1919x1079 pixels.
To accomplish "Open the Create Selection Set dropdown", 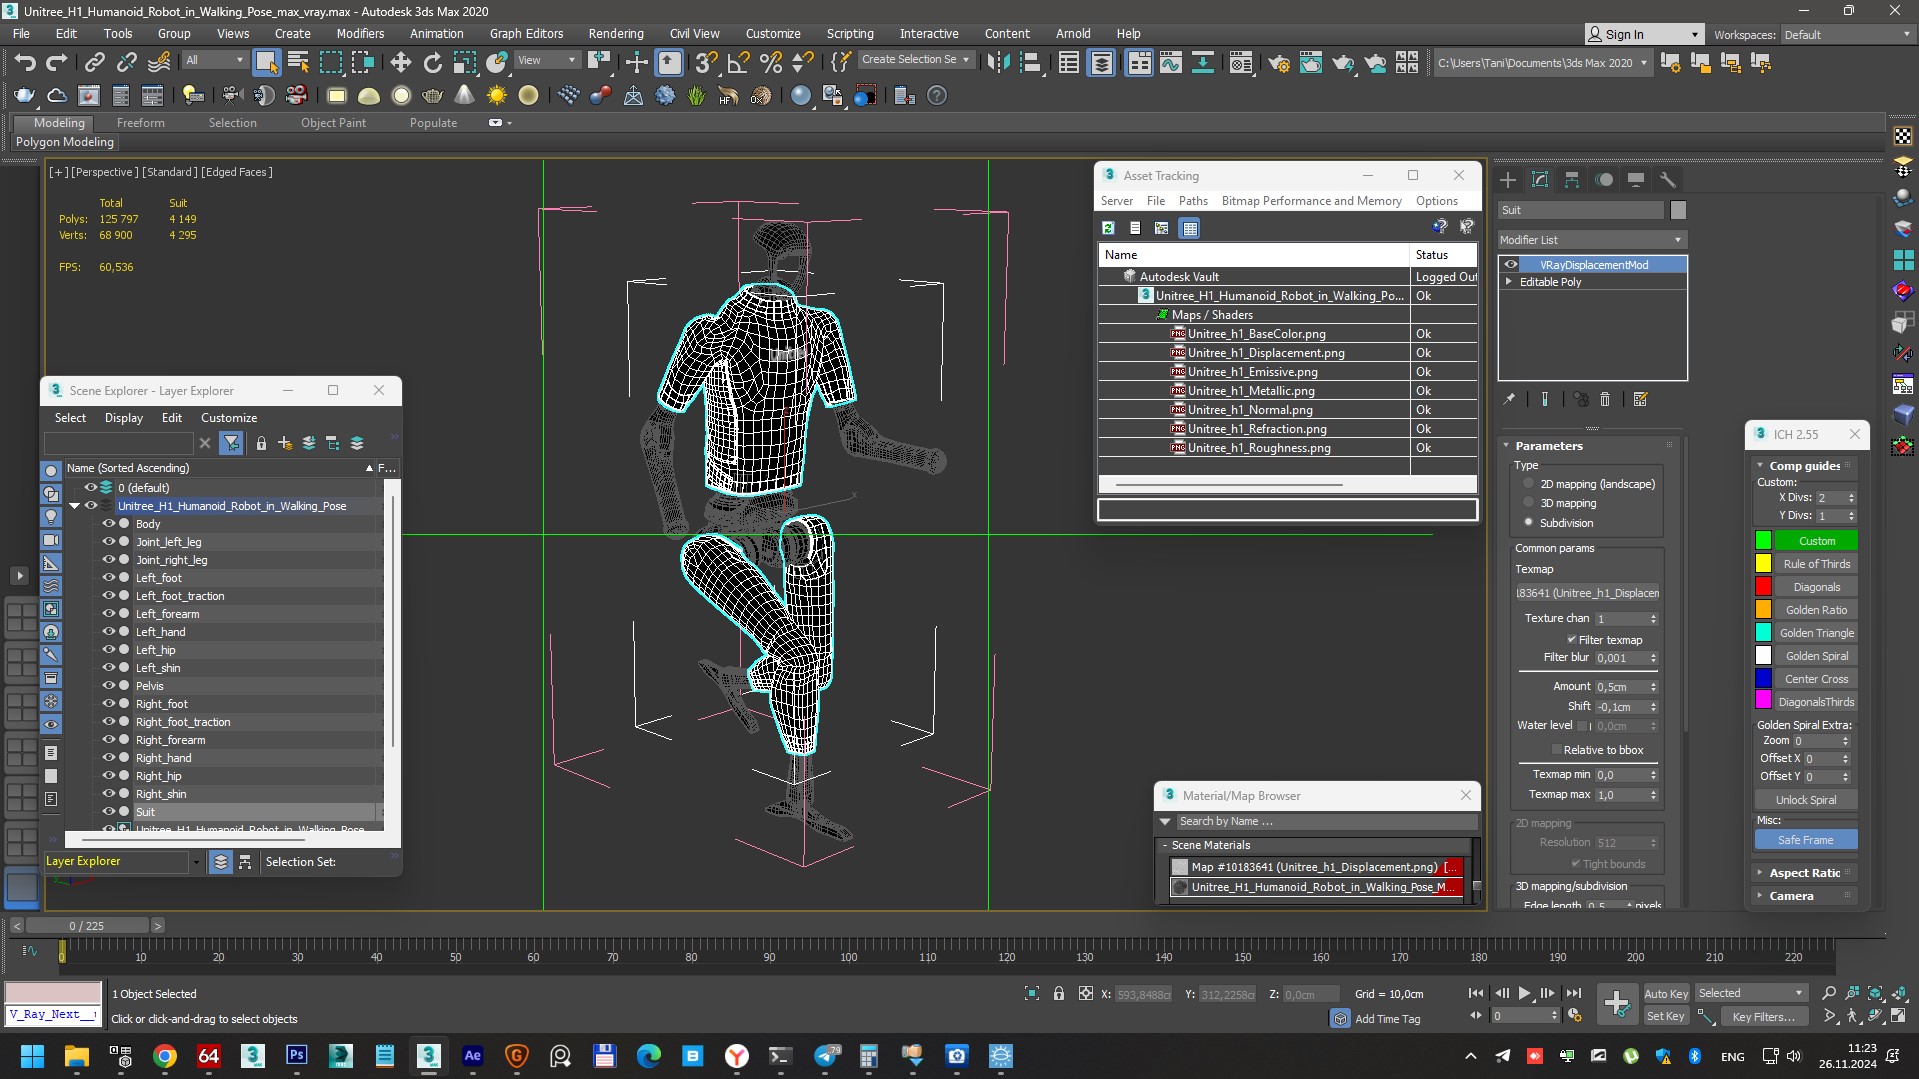I will click(x=915, y=60).
